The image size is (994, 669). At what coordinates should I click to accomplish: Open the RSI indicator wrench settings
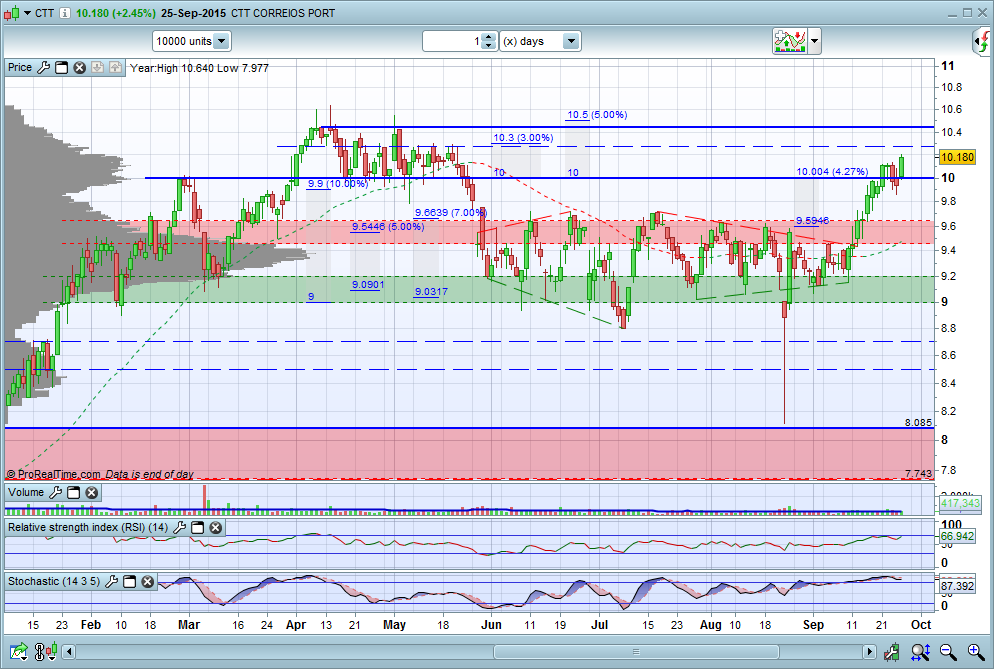[180, 527]
